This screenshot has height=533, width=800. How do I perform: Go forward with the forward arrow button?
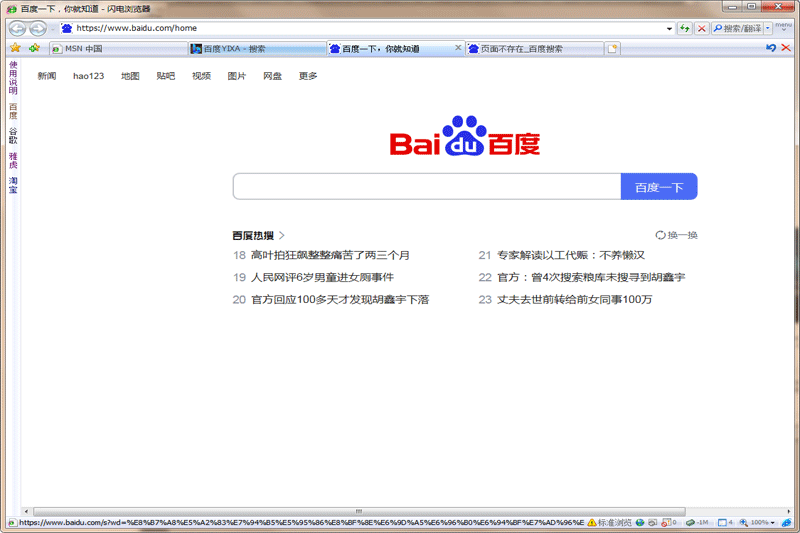coord(38,29)
